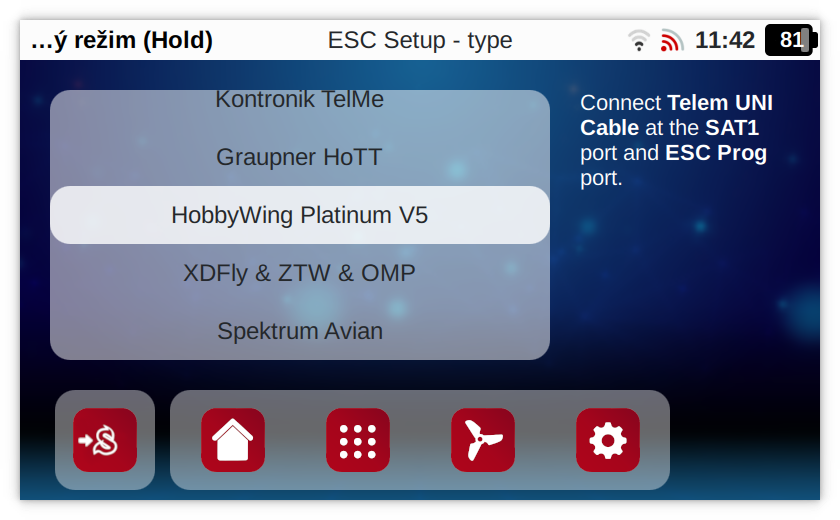Screen dimensions: 840x520
Task: Go to the Home screen icon
Action: (233, 440)
